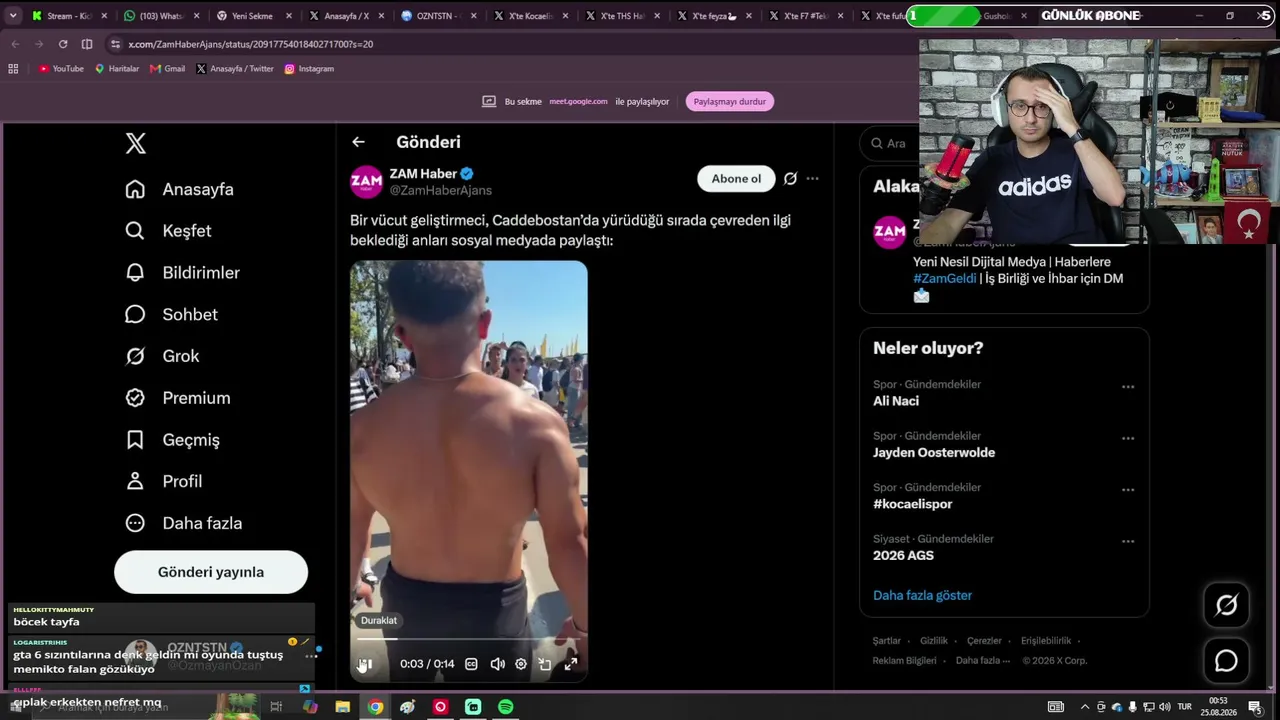The width and height of the screenshot is (1280, 720).
Task: Open options for 2026 AGS trend
Action: click(1128, 541)
